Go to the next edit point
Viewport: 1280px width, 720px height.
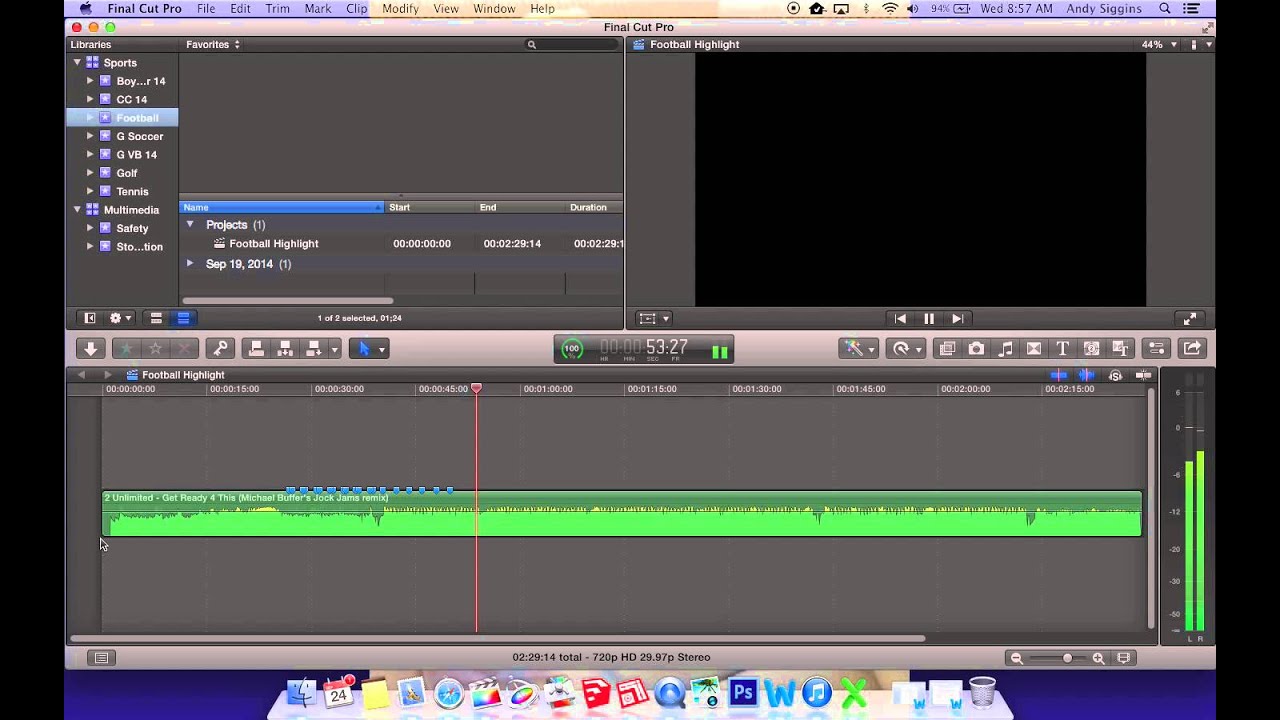point(957,318)
